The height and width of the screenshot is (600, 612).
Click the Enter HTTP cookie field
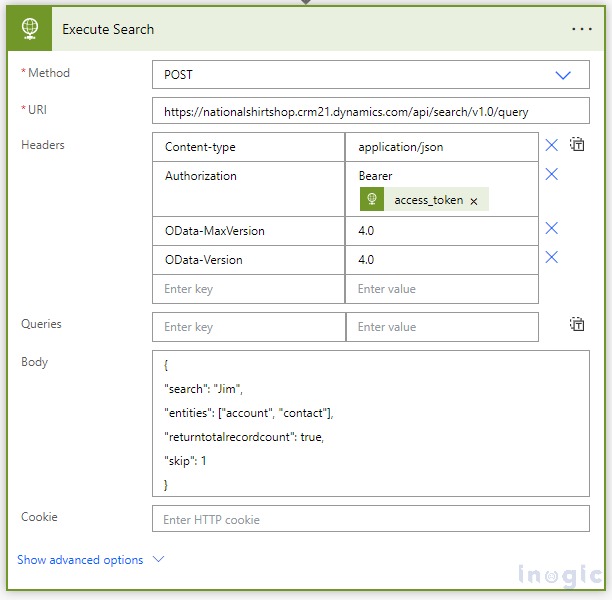(370, 519)
